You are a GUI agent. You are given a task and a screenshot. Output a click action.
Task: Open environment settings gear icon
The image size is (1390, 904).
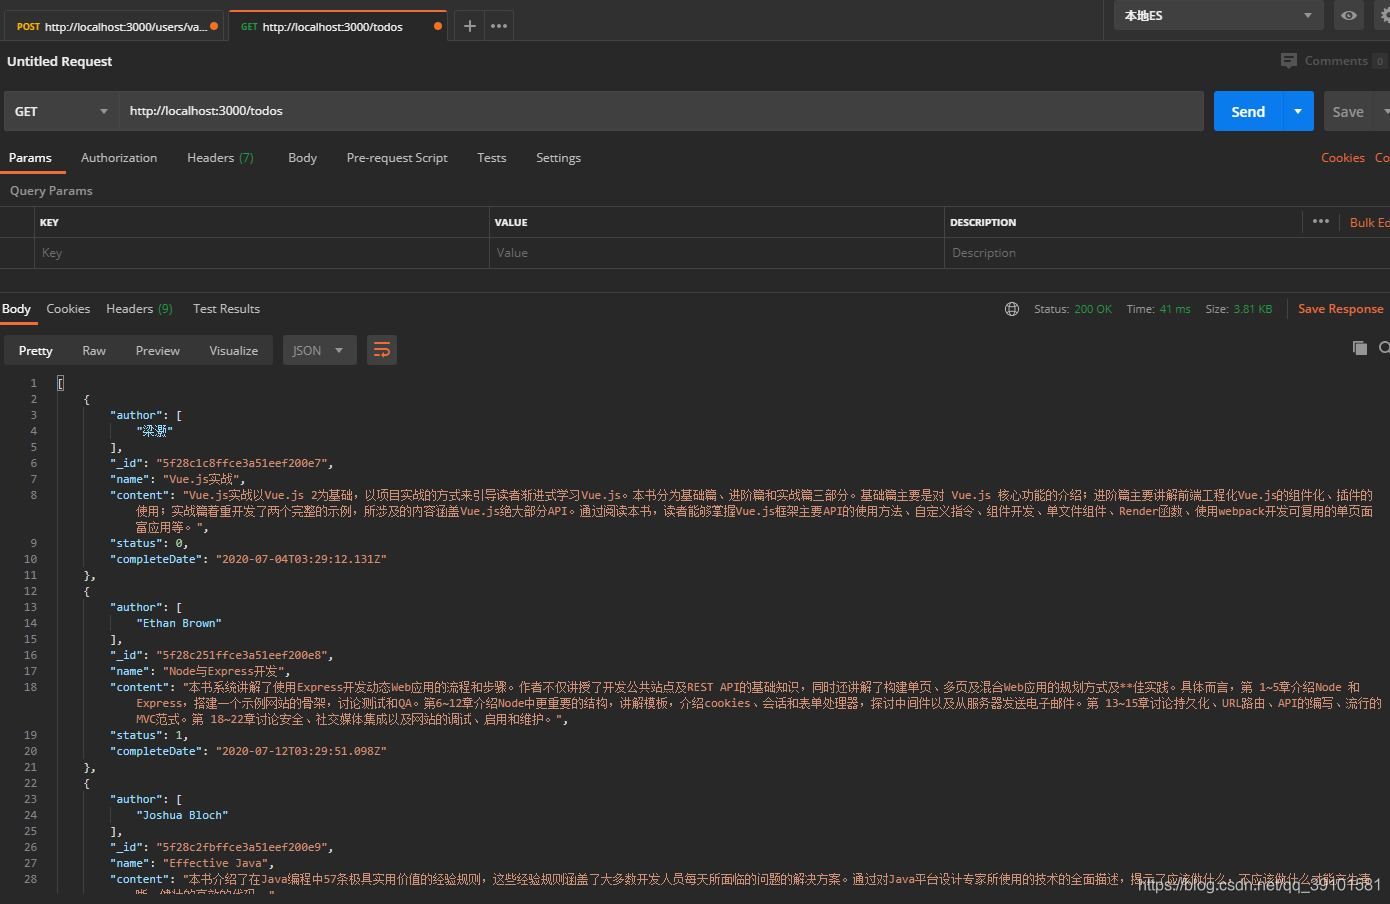coord(1384,16)
